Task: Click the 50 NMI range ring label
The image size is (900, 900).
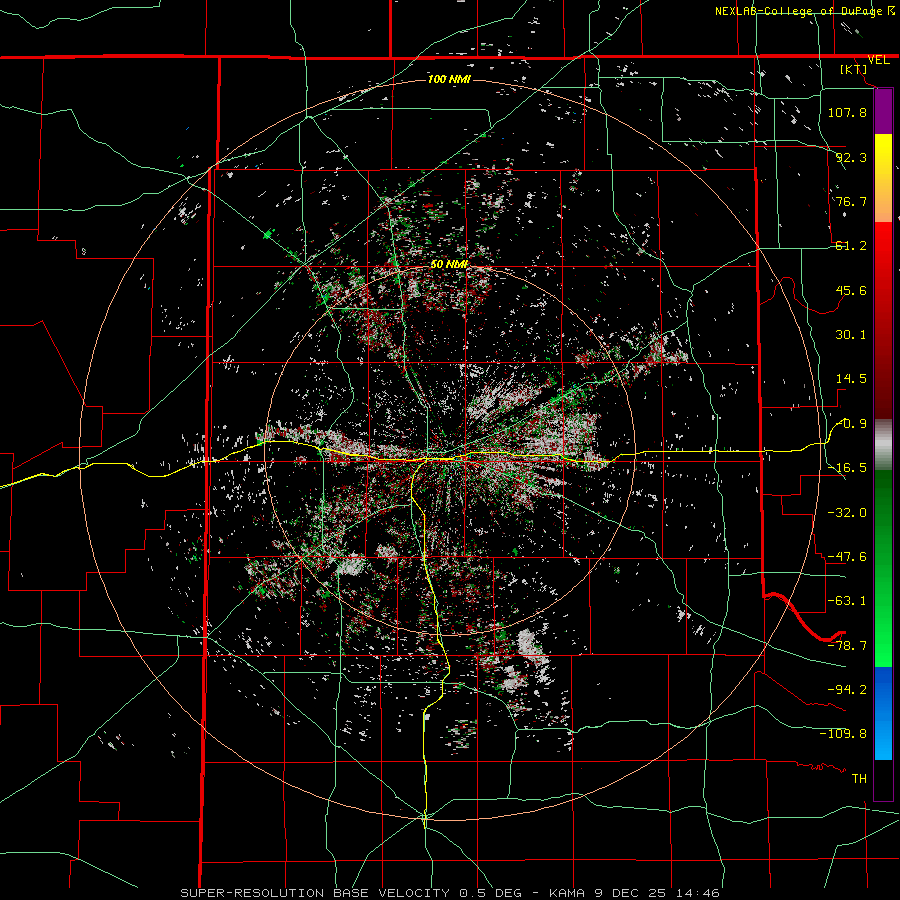Action: (449, 265)
